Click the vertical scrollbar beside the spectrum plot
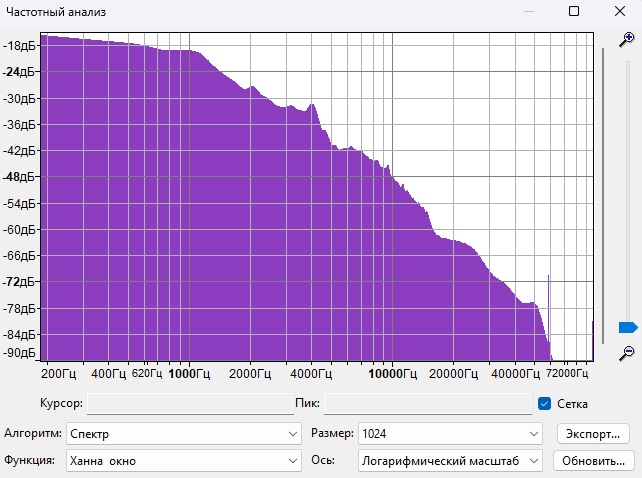Screen dimensions: 642x478 pos(603,196)
